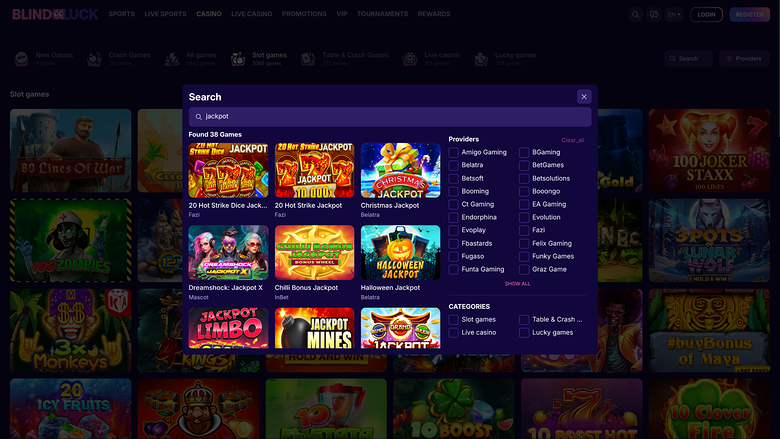Image resolution: width=780 pixels, height=439 pixels.
Task: Tick the Belatra provider checkbox
Action: 453,165
